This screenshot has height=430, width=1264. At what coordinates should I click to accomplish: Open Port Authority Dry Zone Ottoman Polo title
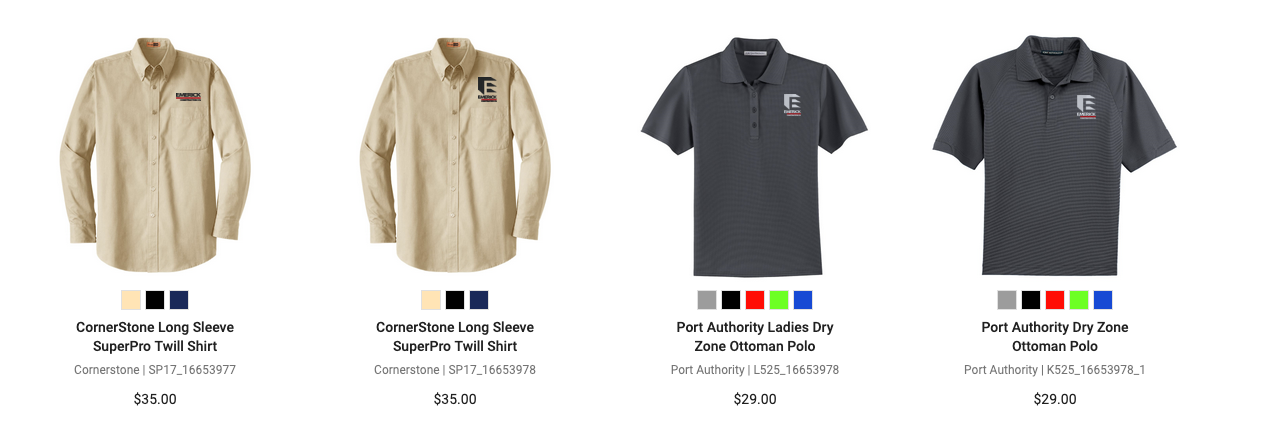(1055, 337)
